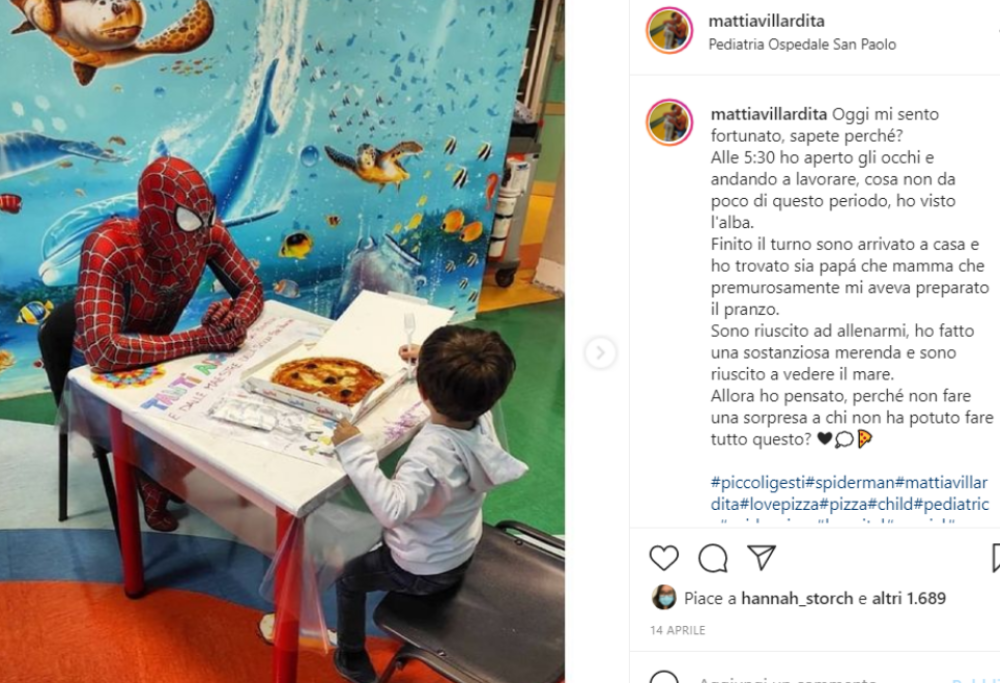1000x683 pixels.
Task: Open the profile avatar beside the caption
Action: click(669, 122)
